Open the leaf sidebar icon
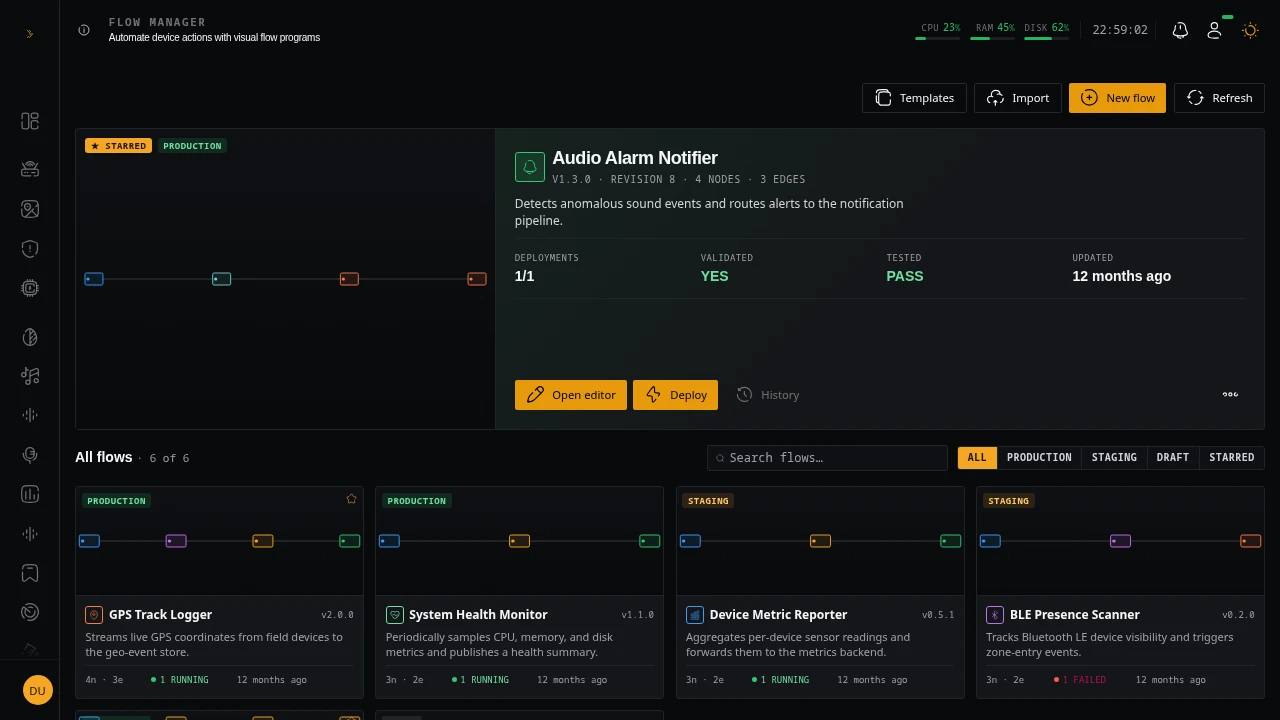 tap(30, 337)
